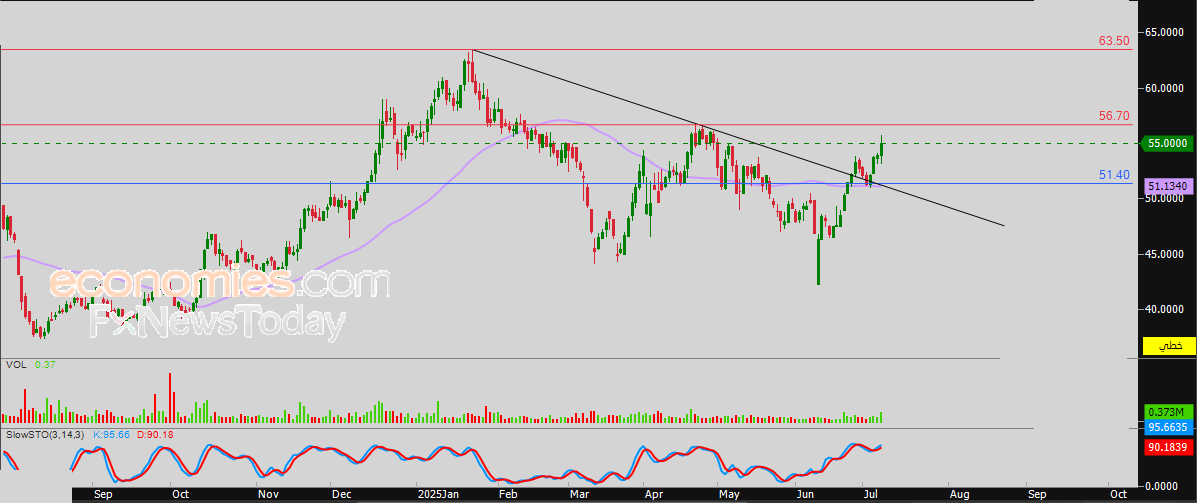1197x503 pixels.
Task: Click the D:90.18 stochastic value
Action: point(156,434)
